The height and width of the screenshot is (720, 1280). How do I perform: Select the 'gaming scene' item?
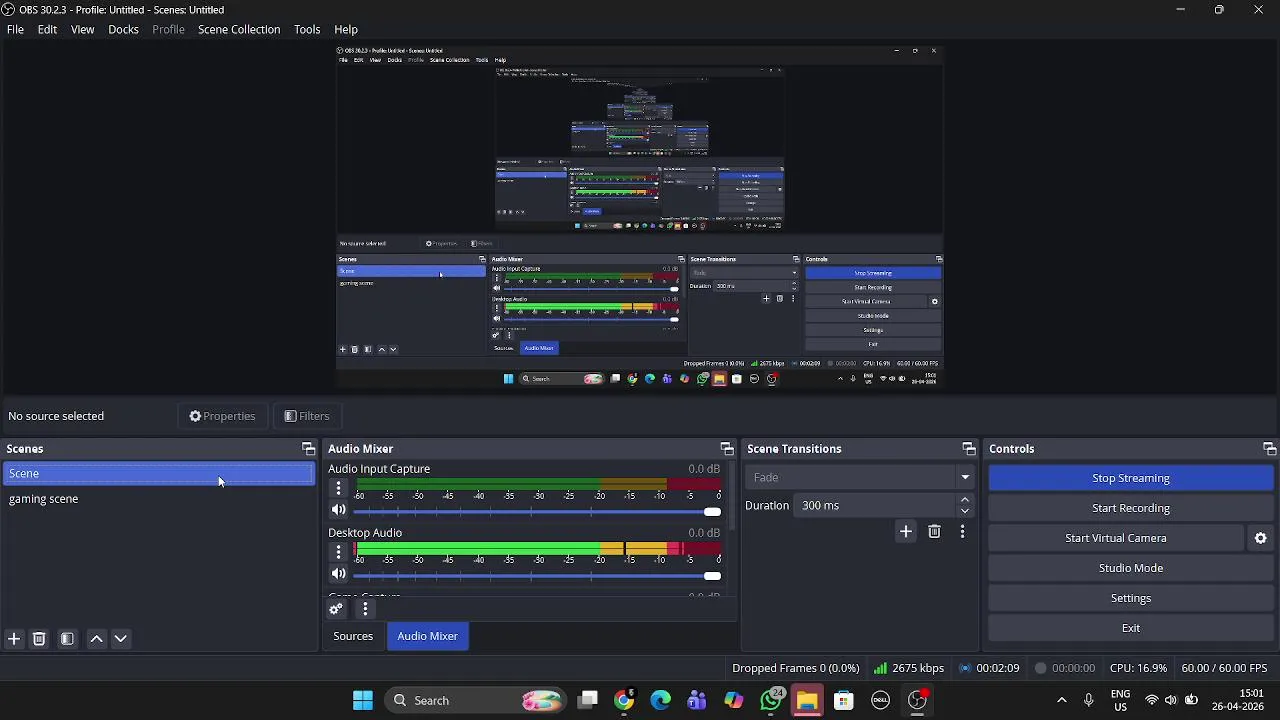(158, 499)
